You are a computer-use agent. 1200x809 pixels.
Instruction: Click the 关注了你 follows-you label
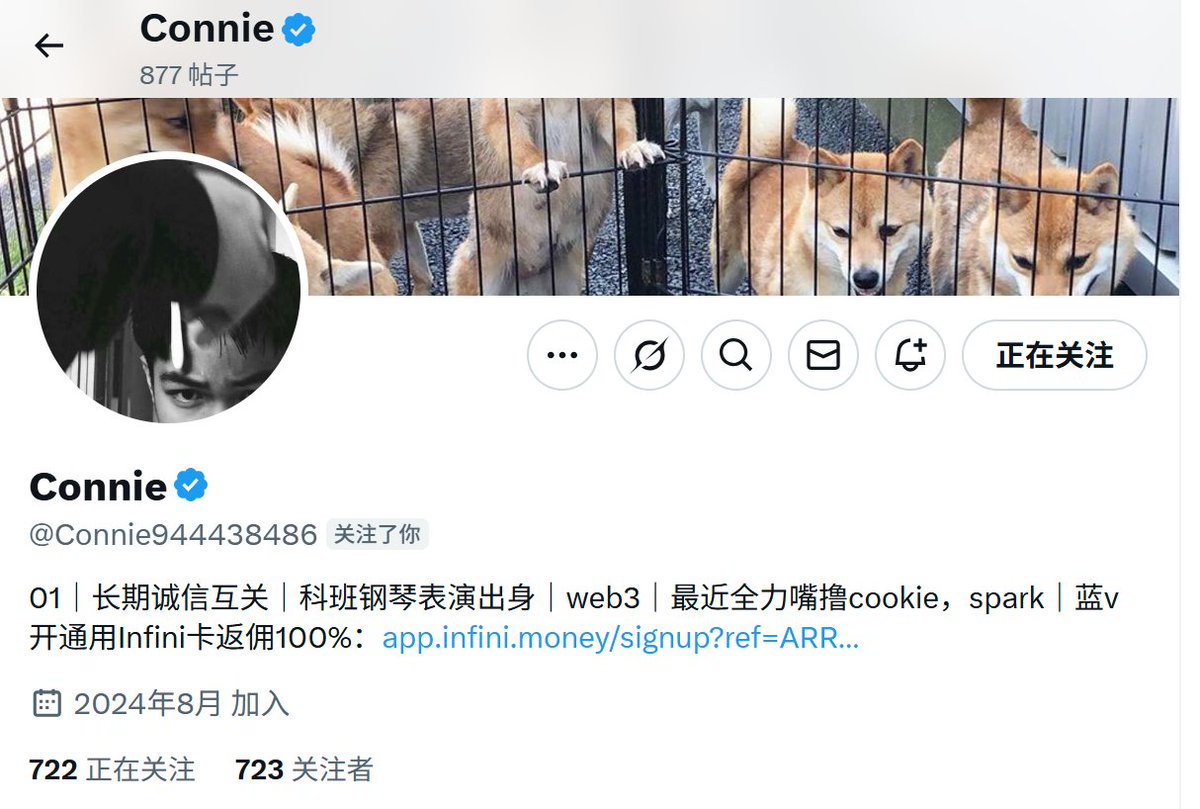pos(377,535)
